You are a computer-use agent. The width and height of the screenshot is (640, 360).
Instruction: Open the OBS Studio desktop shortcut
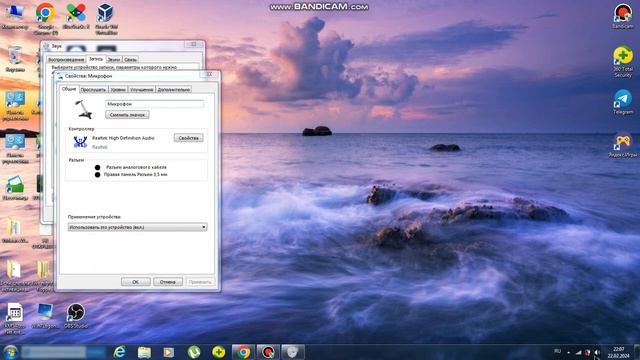pos(76,316)
